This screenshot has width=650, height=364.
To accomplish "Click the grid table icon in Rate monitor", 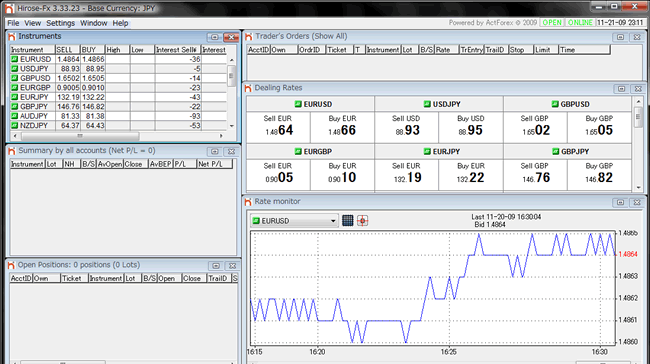I will pyautogui.click(x=348, y=221).
